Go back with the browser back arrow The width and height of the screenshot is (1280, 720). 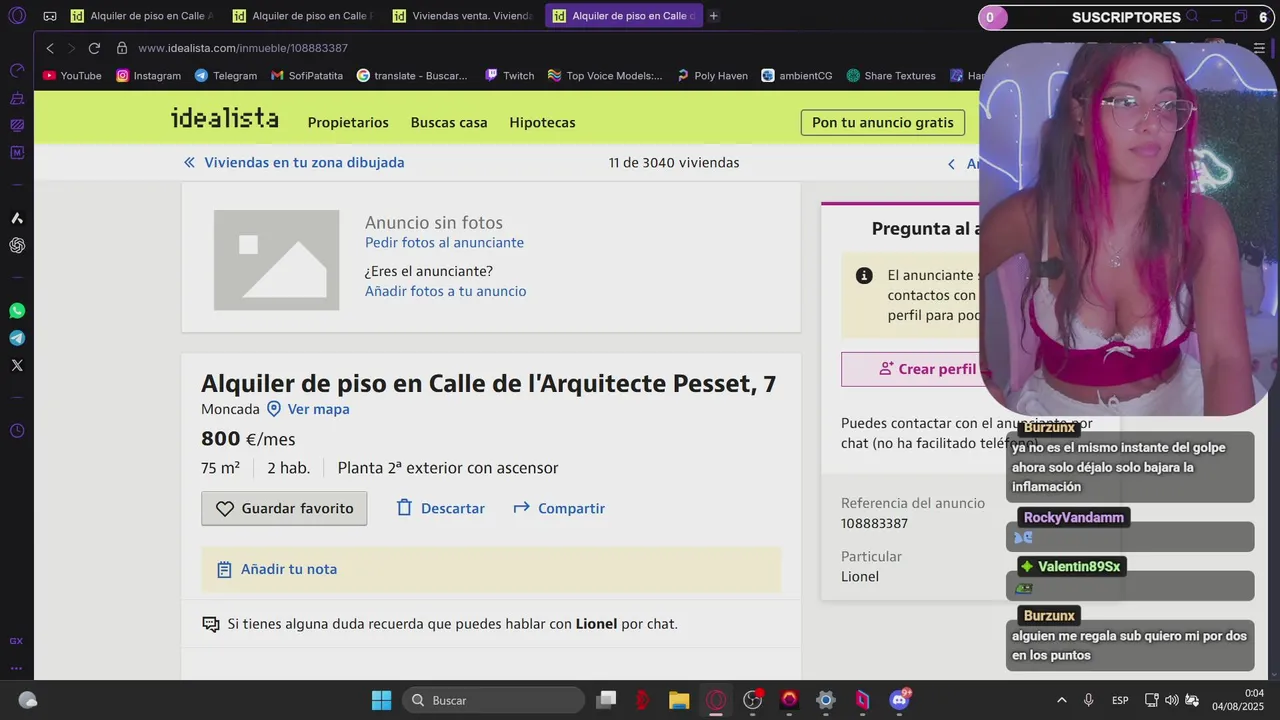50,48
